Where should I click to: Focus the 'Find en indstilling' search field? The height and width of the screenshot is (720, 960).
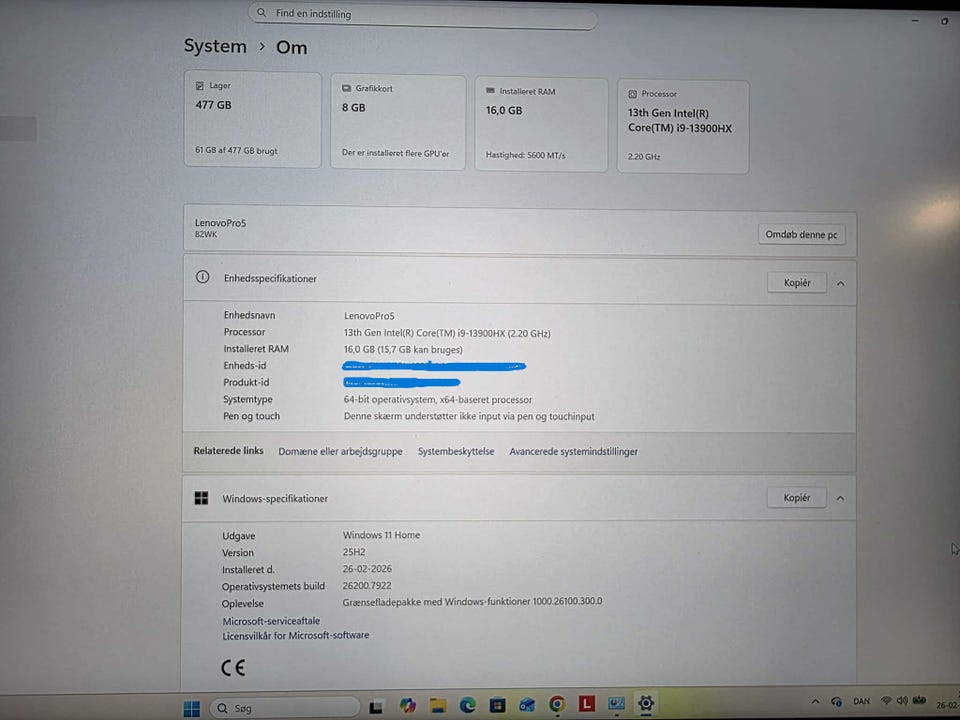[422, 15]
